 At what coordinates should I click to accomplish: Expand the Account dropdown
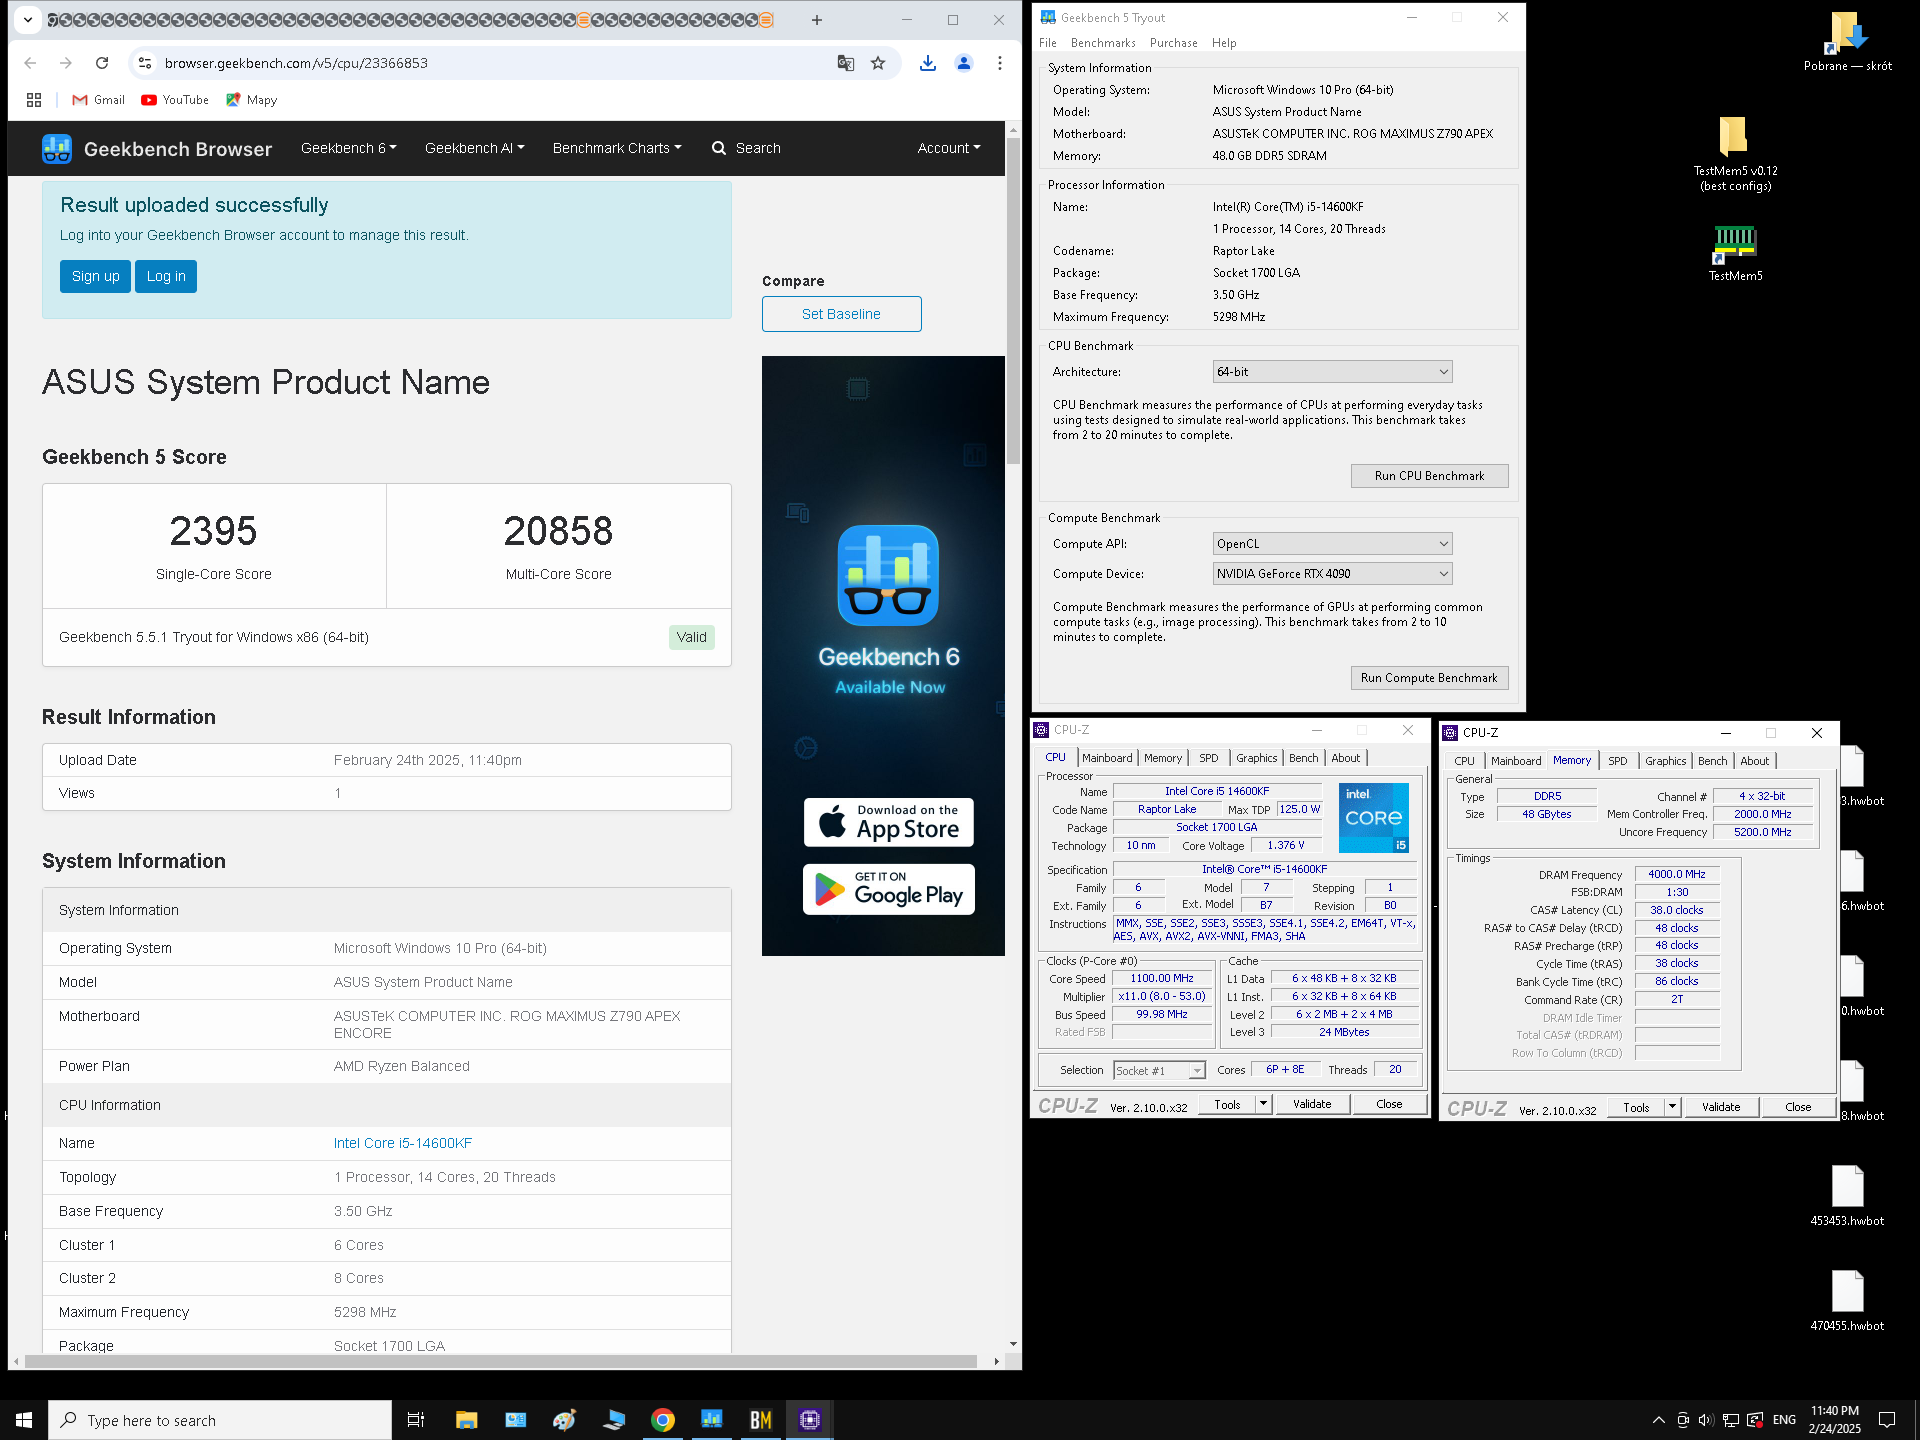click(x=949, y=148)
